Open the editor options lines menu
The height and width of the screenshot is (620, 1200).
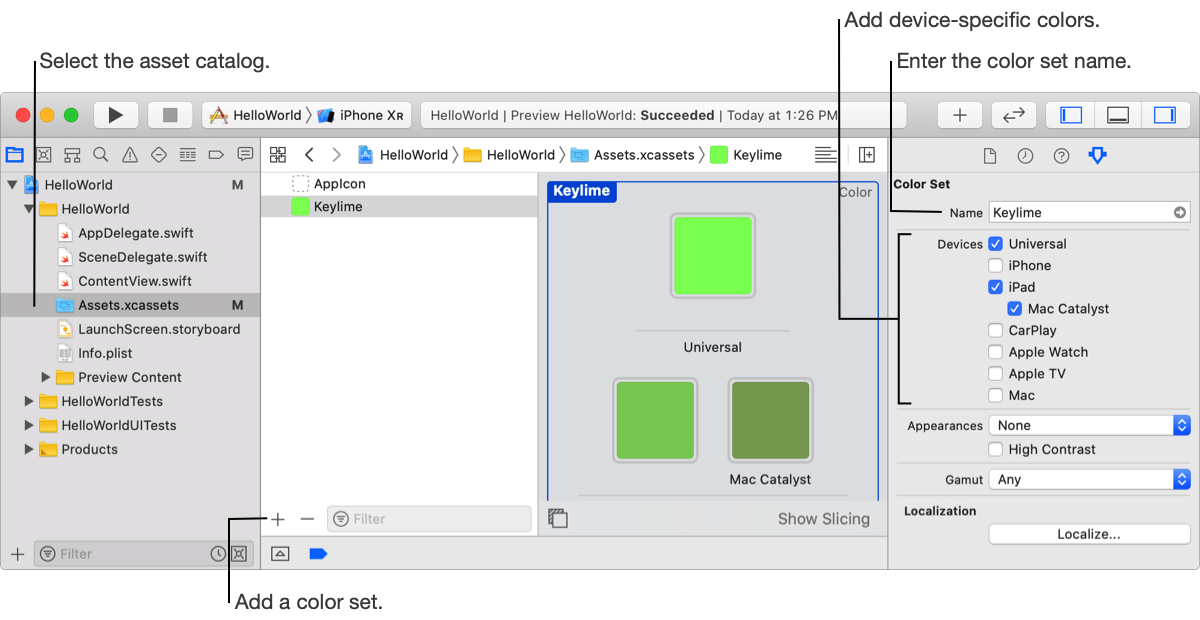click(x=825, y=155)
